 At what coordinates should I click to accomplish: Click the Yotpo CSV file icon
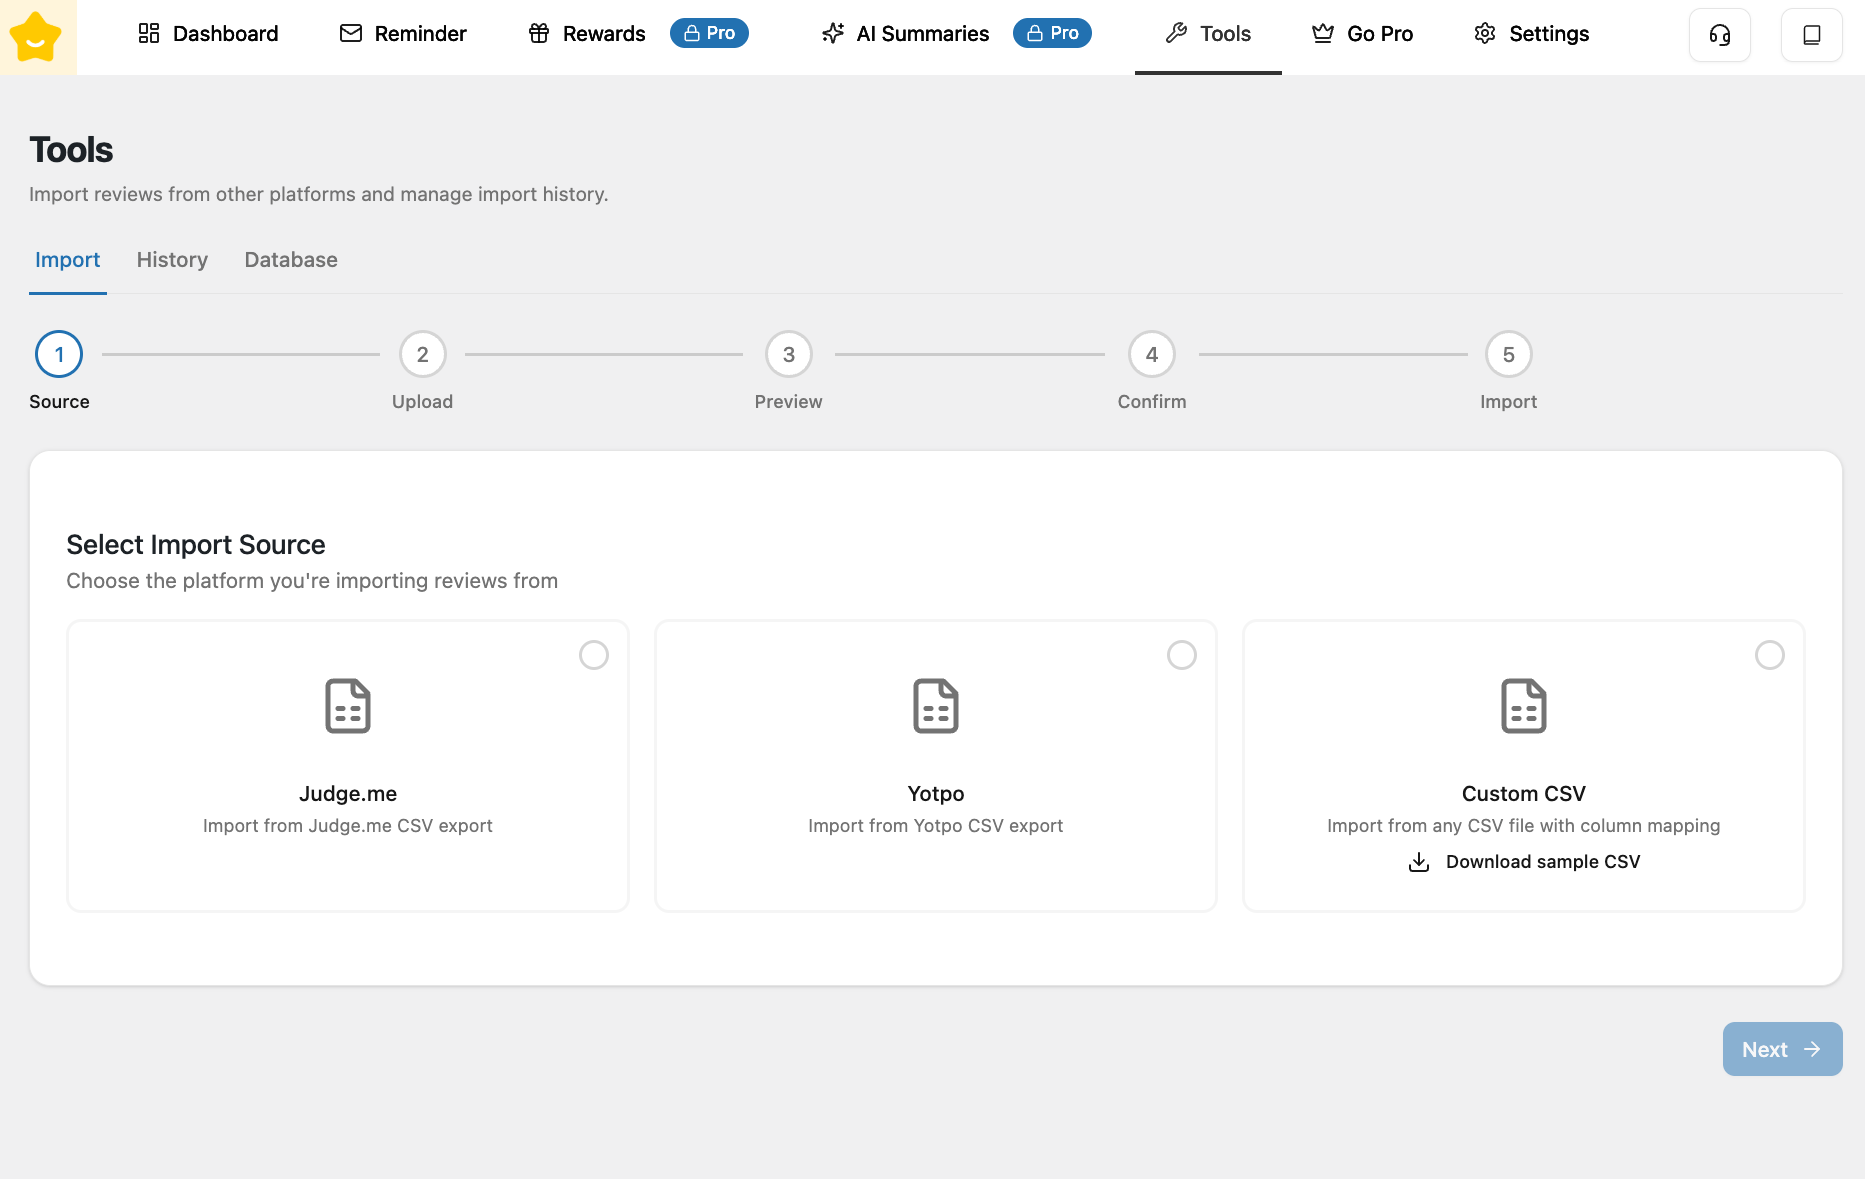[x=935, y=706]
